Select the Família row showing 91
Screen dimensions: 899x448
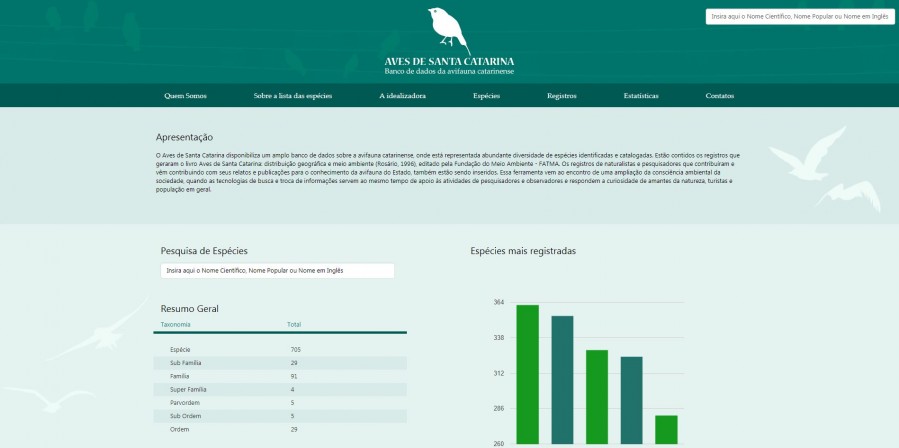(x=280, y=375)
